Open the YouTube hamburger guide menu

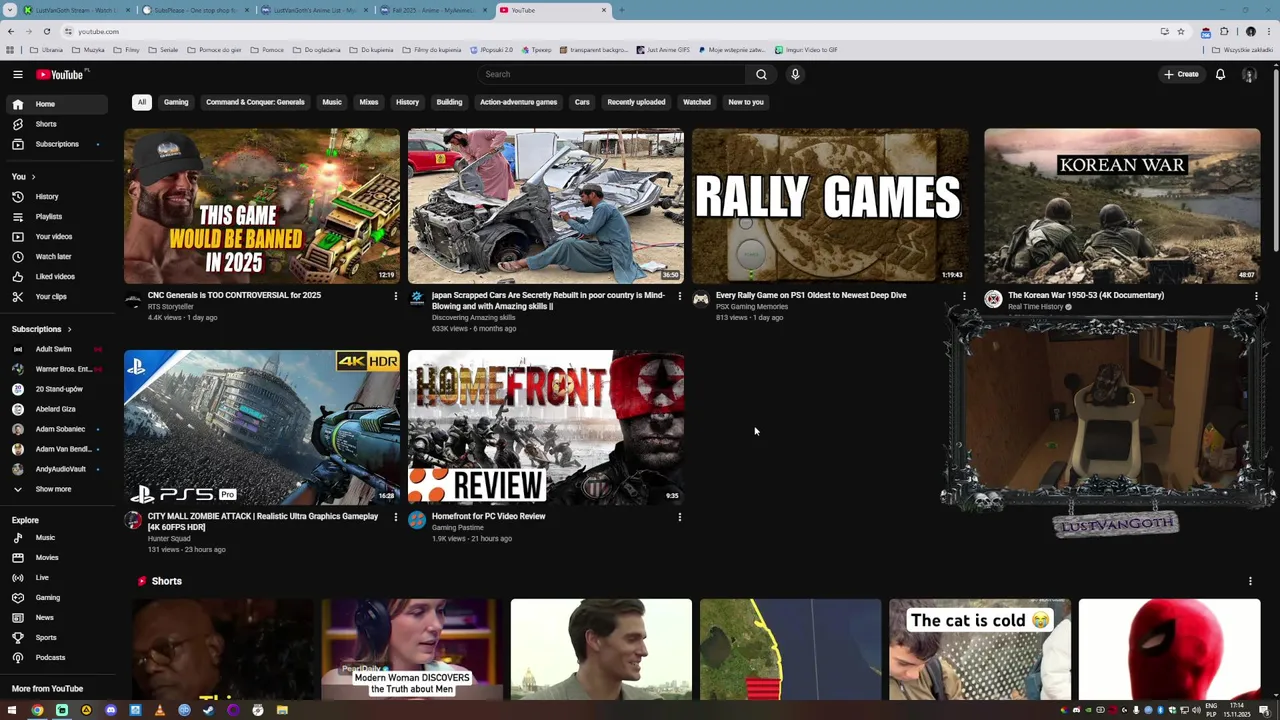tap(18, 74)
